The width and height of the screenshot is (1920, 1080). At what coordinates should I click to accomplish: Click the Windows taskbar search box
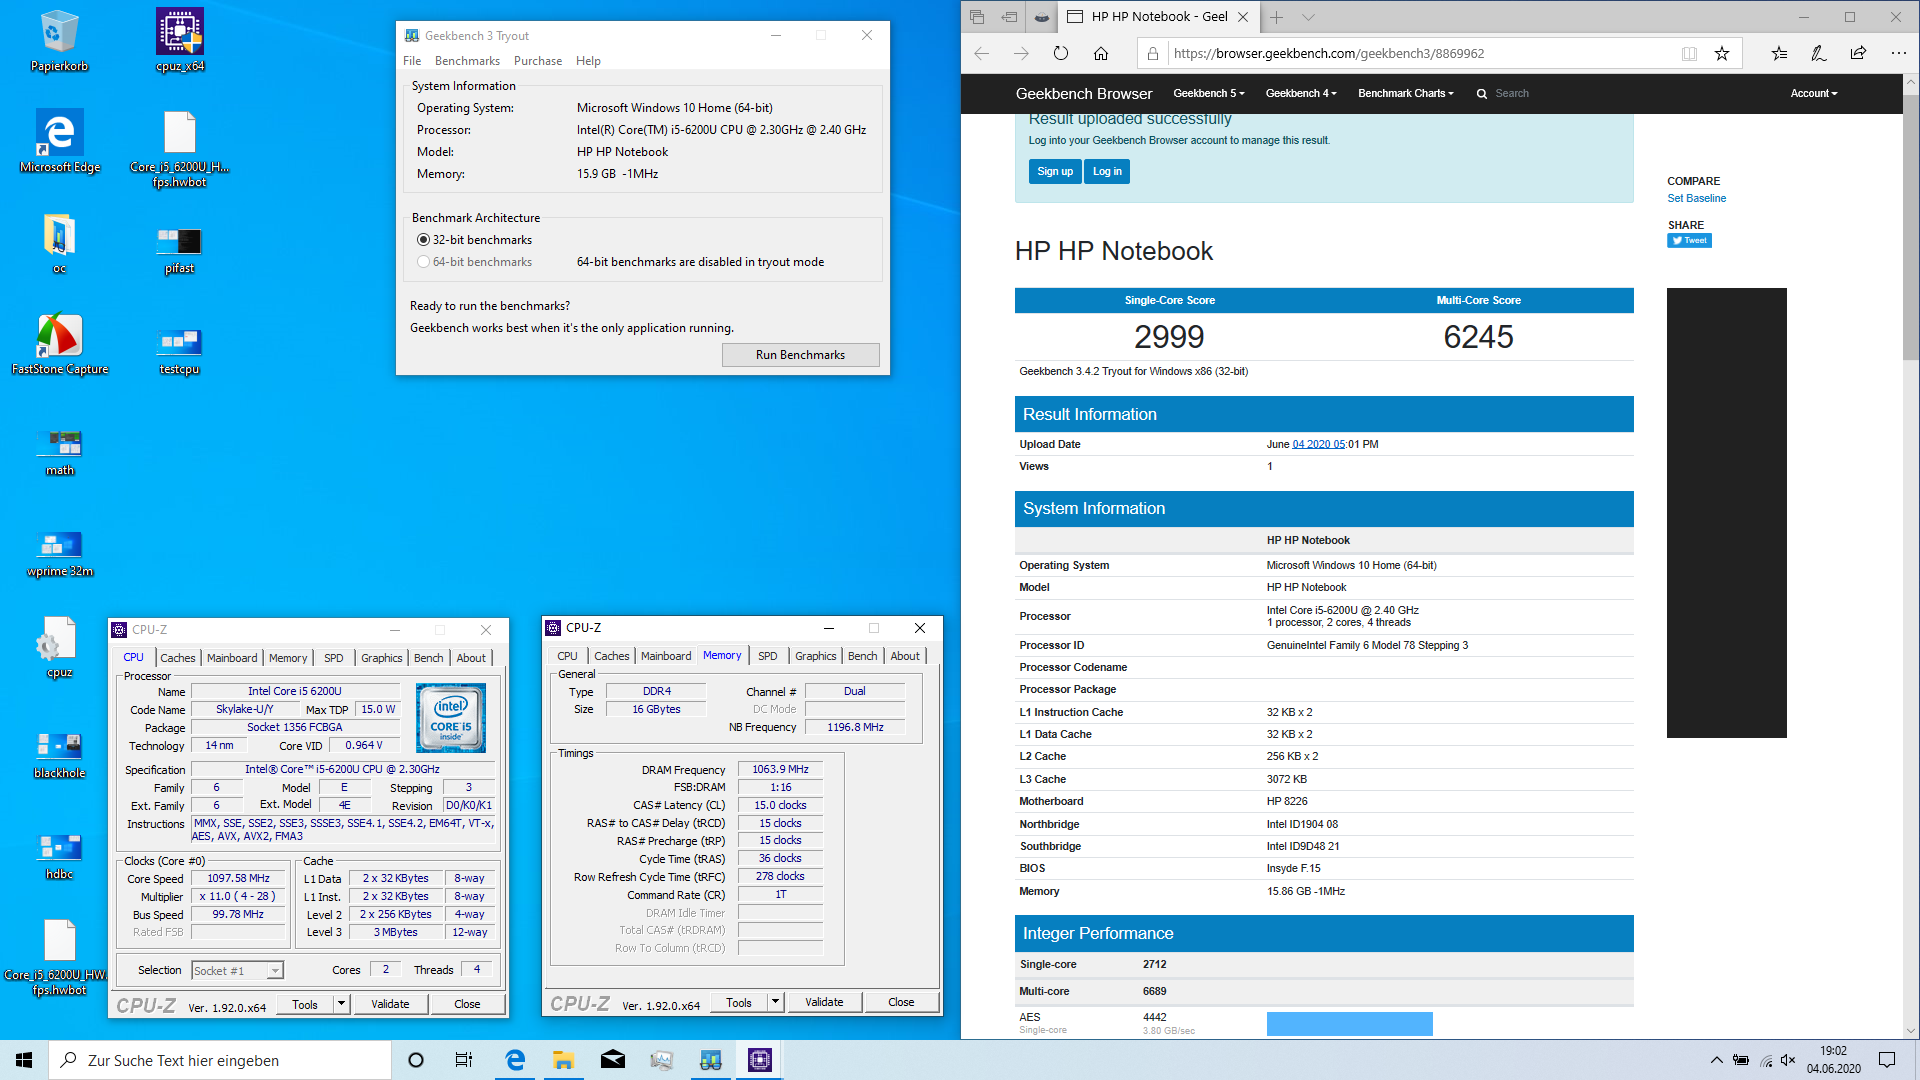[220, 1060]
